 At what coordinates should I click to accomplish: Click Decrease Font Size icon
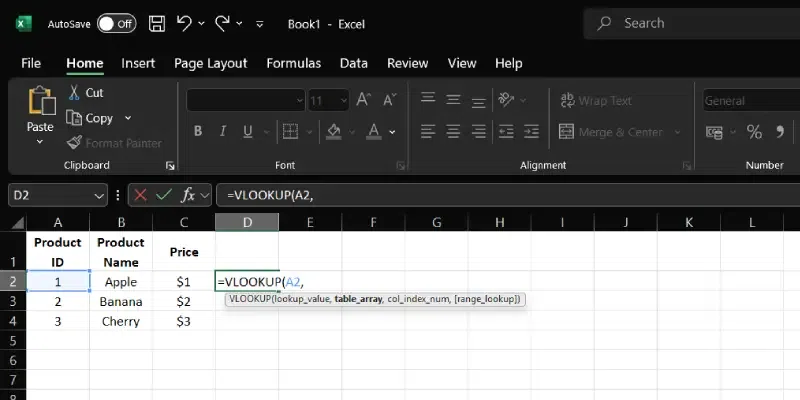(390, 99)
